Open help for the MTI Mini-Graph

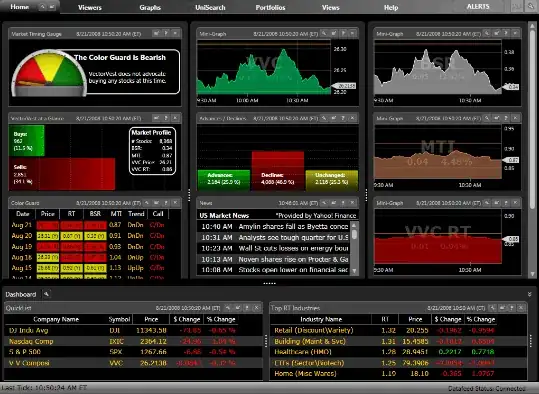(506, 118)
